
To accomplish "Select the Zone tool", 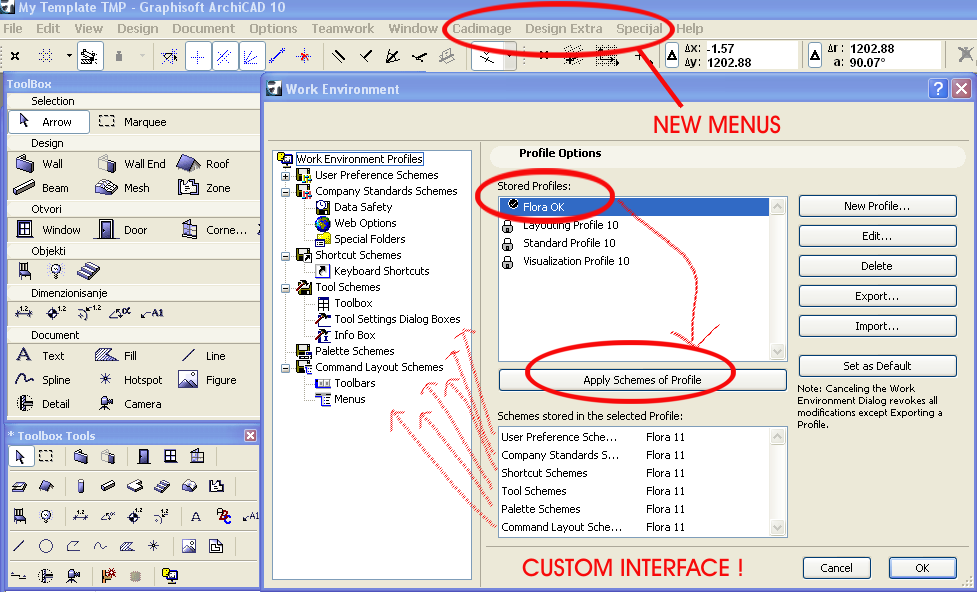I will [x=204, y=188].
